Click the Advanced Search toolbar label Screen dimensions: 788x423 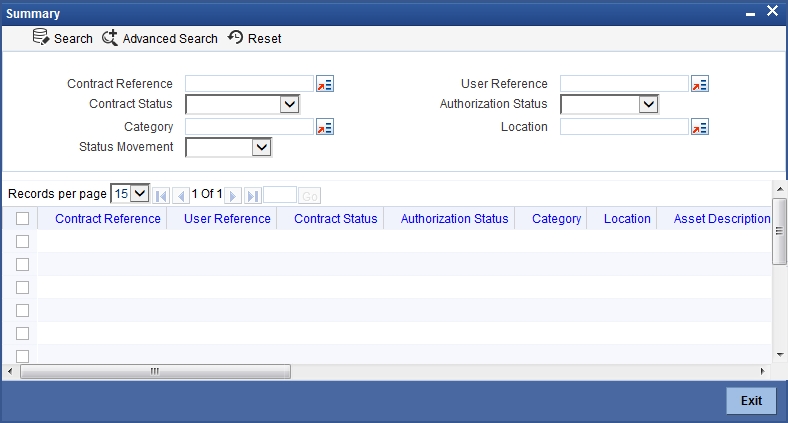(x=170, y=39)
